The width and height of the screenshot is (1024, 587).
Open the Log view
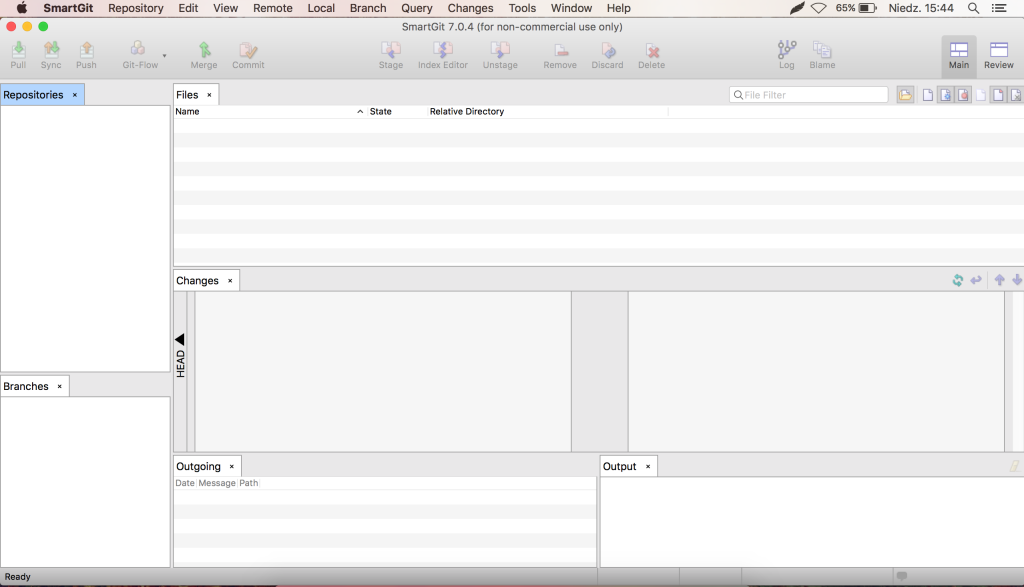(x=787, y=55)
